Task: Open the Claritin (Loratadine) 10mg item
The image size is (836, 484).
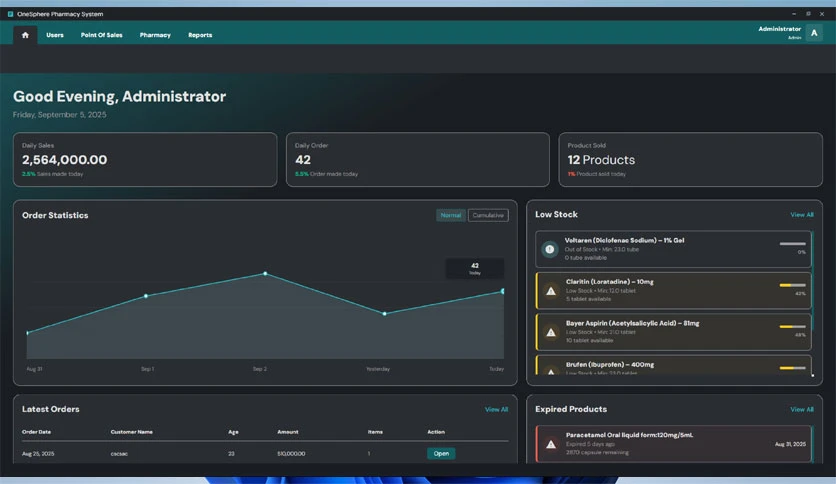Action: click(673, 291)
